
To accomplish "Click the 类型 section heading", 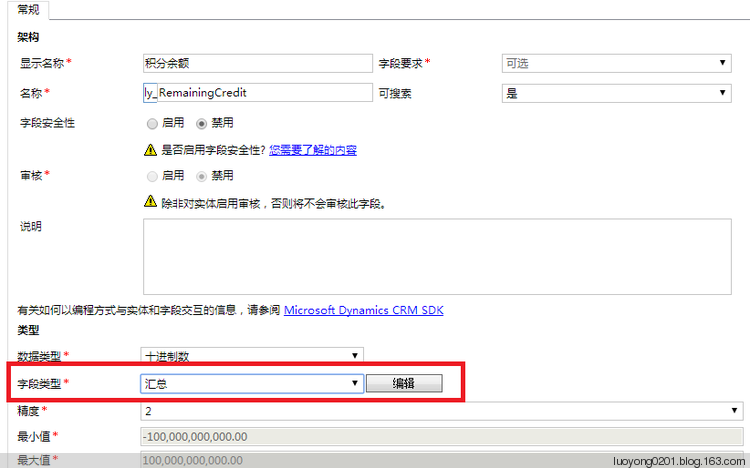I will coord(28,330).
